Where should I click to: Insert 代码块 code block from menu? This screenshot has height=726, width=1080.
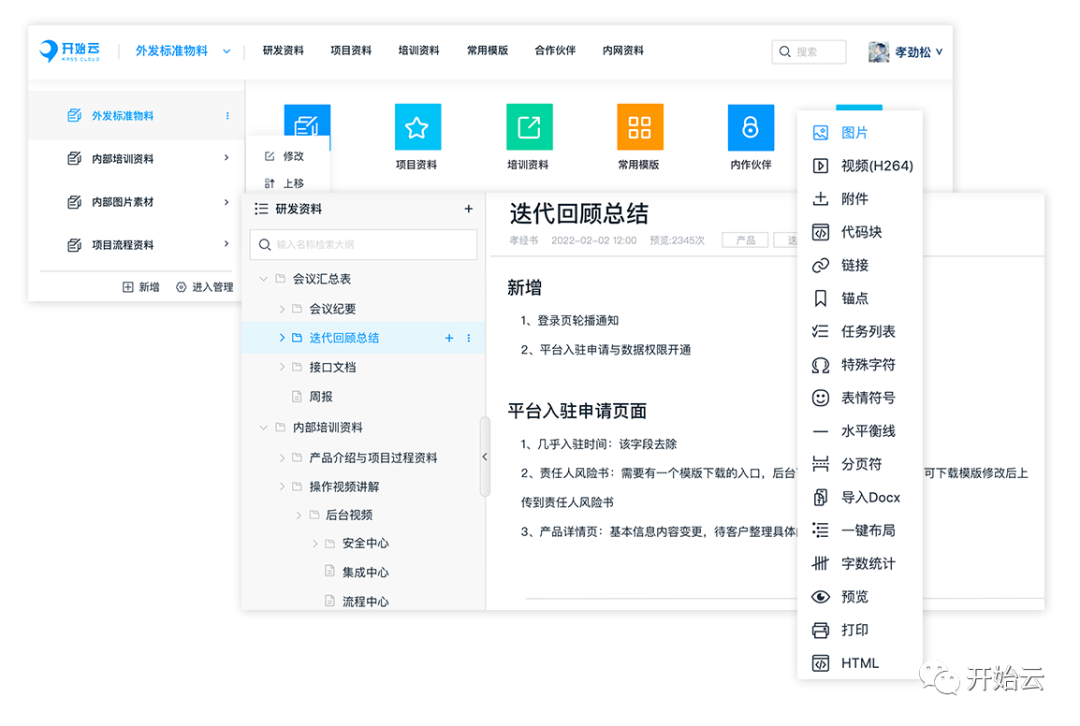[860, 232]
